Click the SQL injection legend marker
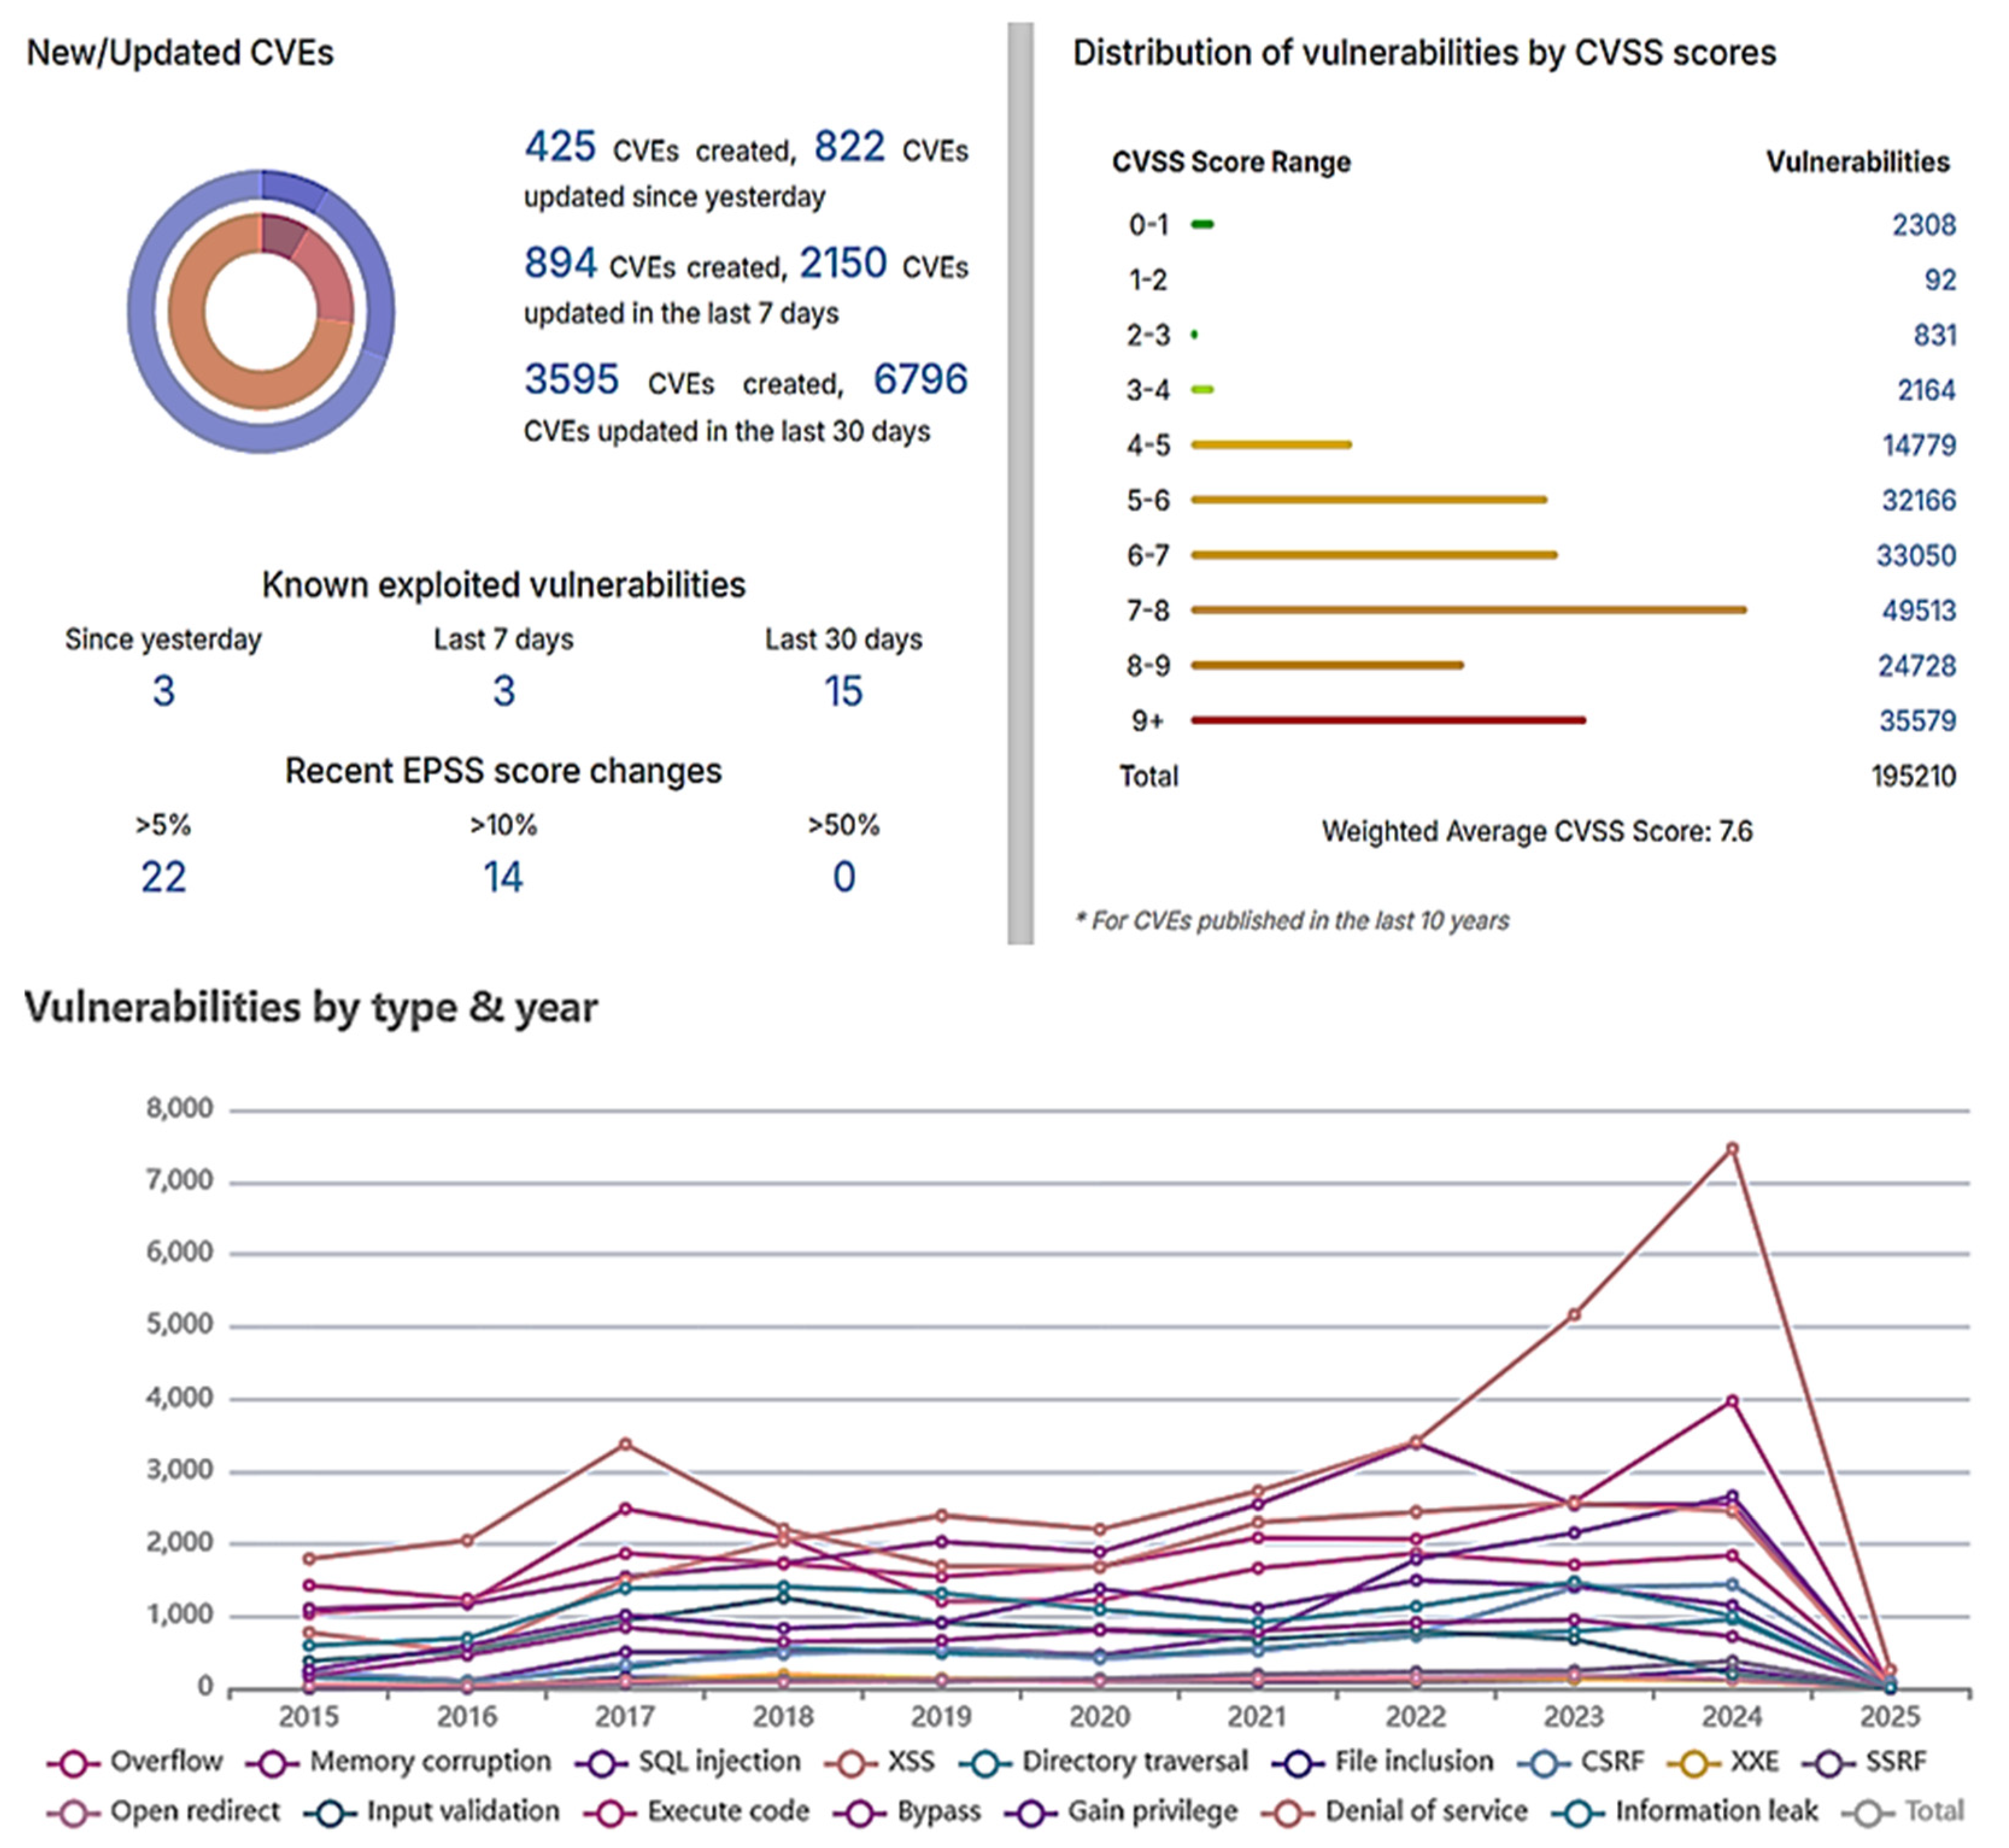 tap(602, 1763)
